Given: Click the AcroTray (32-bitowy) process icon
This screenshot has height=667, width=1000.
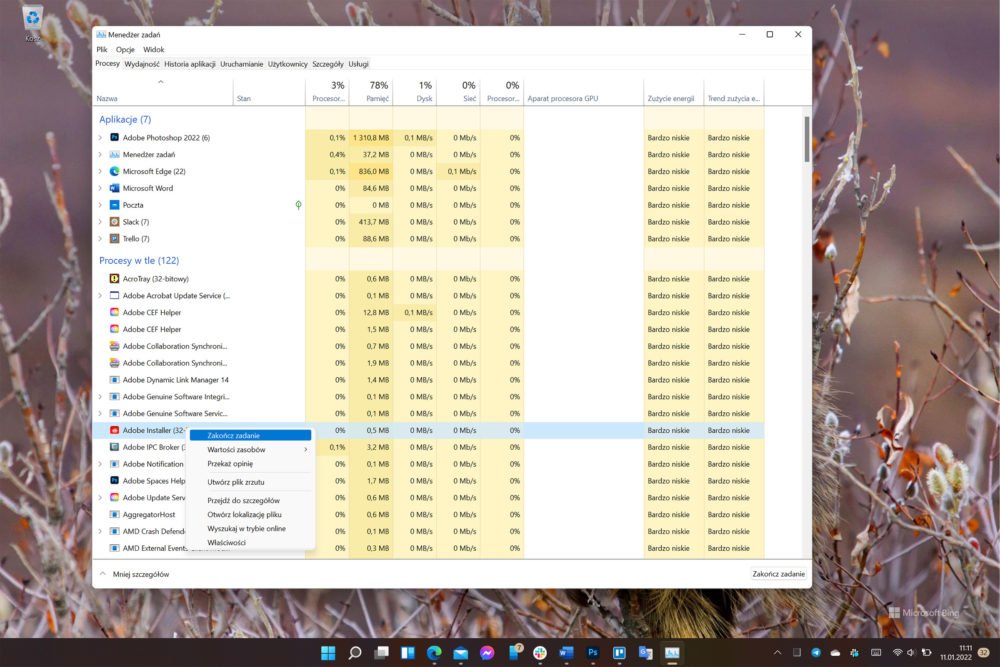Looking at the screenshot, I should (114, 279).
